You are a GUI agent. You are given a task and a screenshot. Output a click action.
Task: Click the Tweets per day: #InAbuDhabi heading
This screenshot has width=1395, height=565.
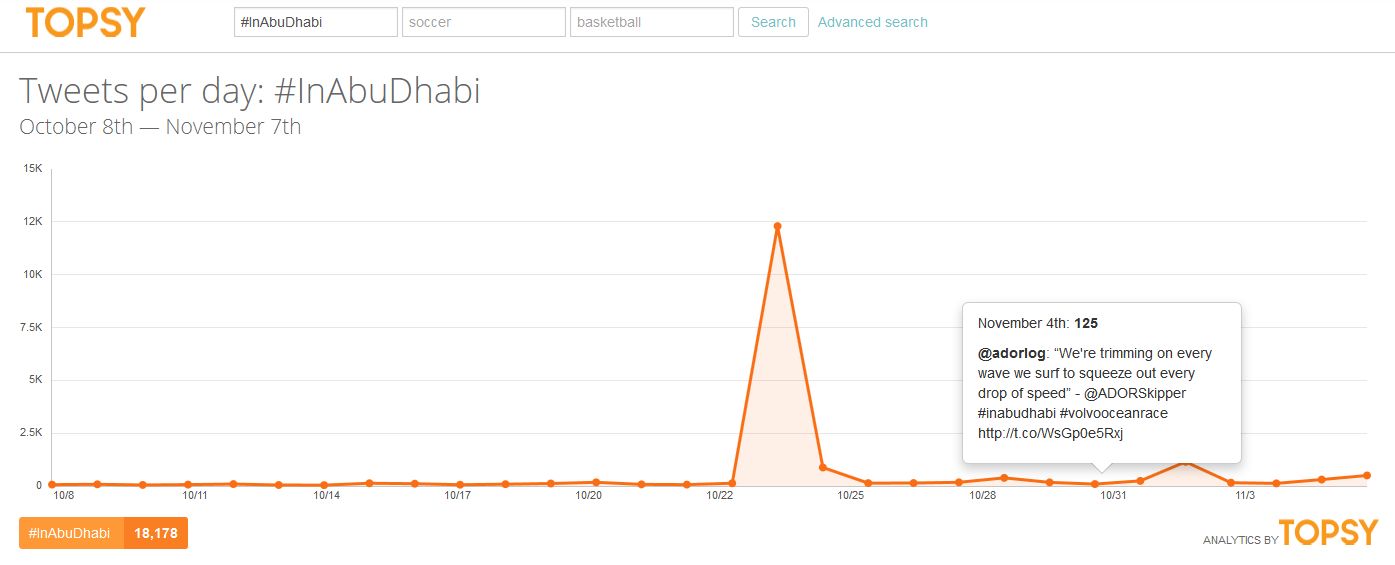coord(250,91)
